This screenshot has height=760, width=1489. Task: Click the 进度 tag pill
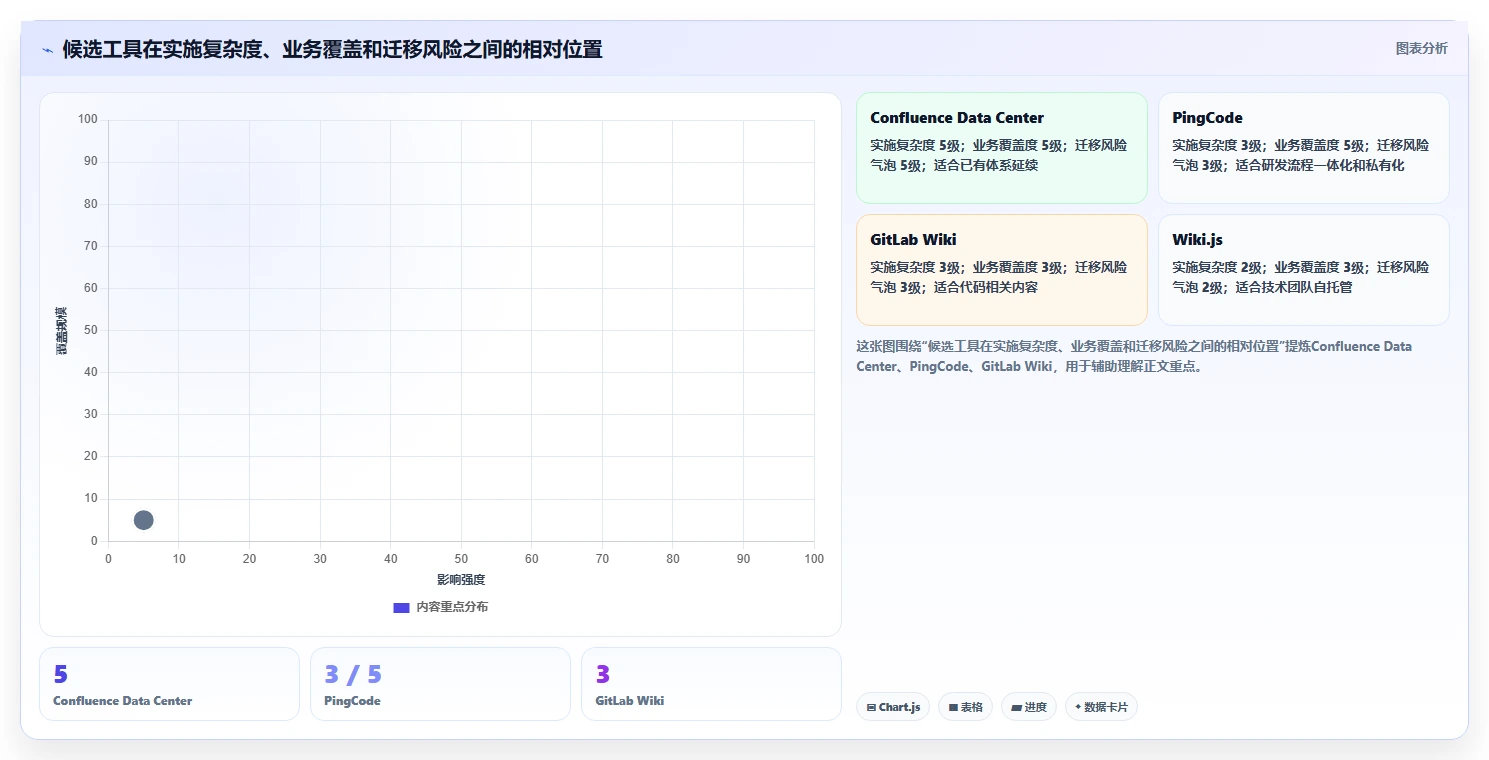(x=1028, y=707)
